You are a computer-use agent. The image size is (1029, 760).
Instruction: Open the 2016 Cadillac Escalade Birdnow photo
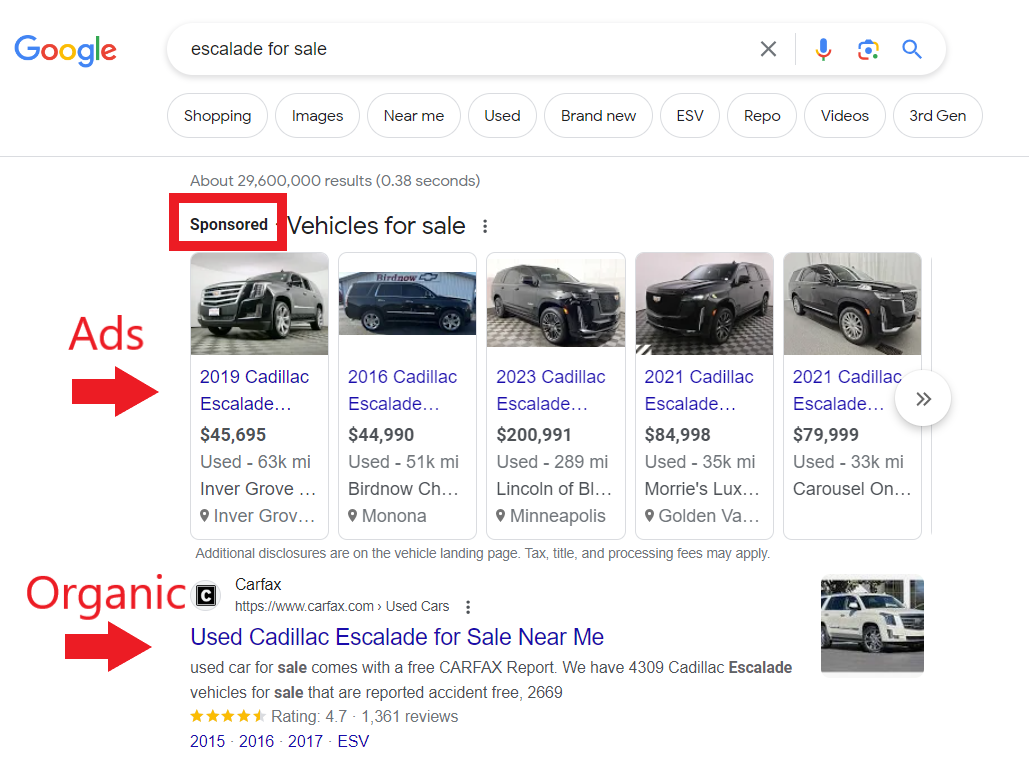click(x=408, y=304)
